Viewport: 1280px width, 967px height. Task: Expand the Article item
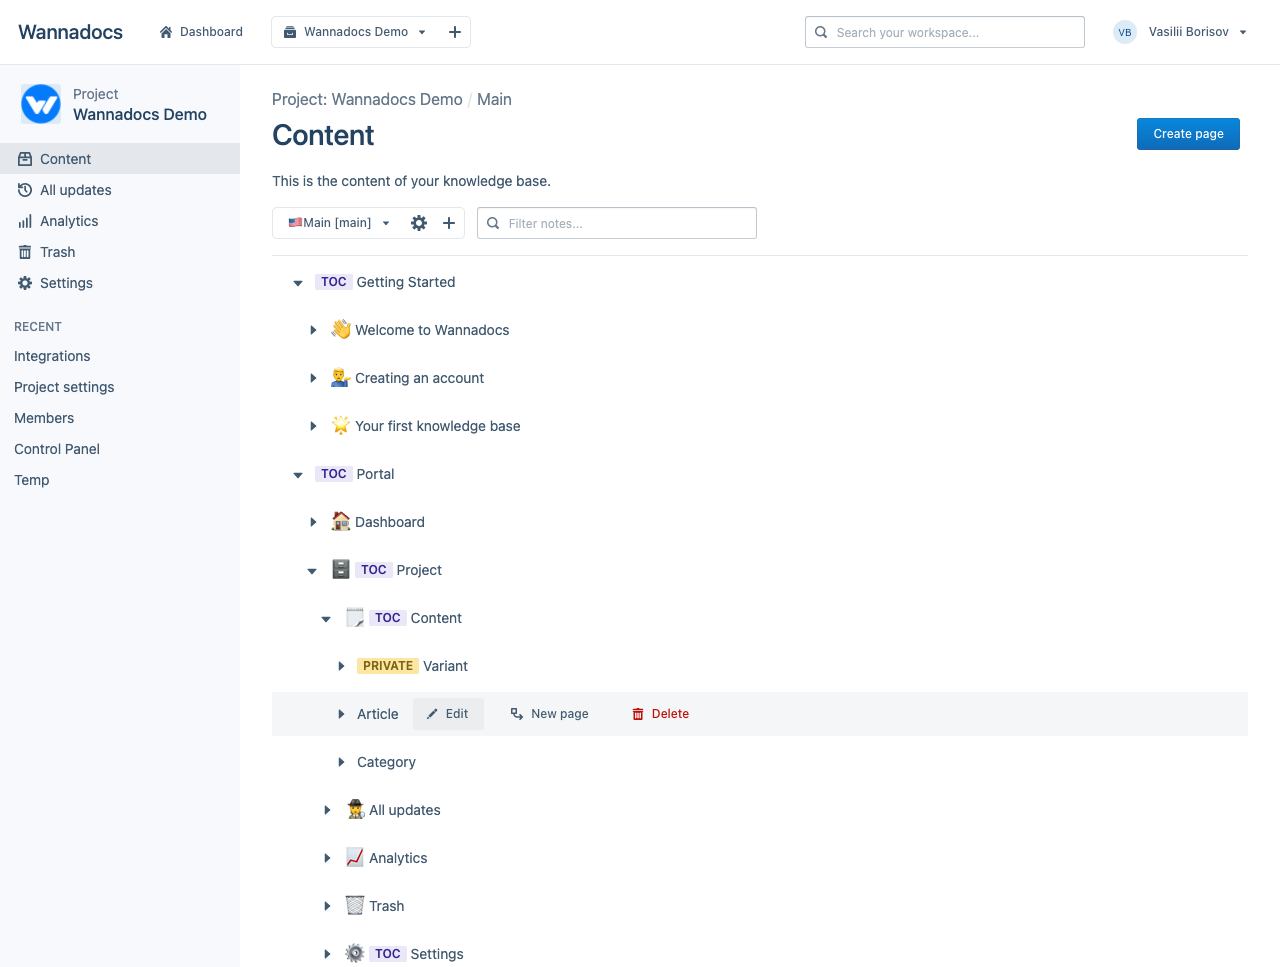pos(341,714)
